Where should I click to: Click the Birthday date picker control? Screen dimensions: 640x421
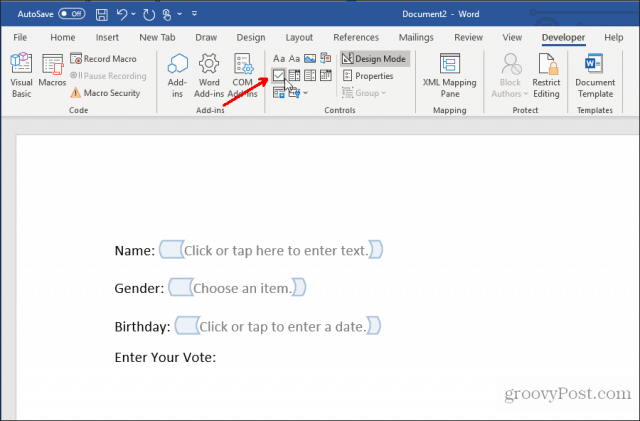pyautogui.click(x=278, y=326)
